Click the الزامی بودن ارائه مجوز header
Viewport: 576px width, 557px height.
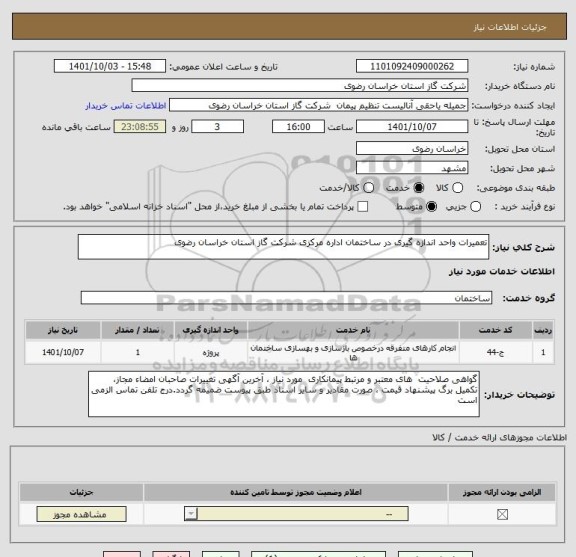(x=502, y=492)
